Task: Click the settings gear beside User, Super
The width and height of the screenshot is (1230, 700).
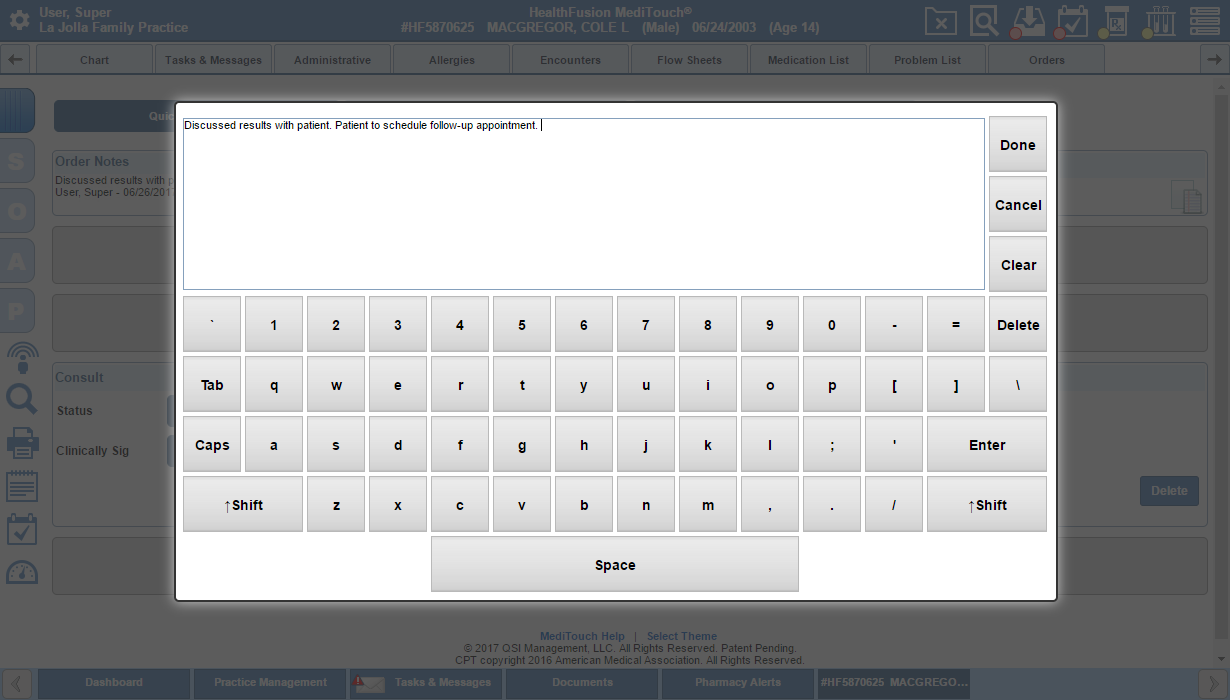Action: pyautogui.click(x=21, y=19)
